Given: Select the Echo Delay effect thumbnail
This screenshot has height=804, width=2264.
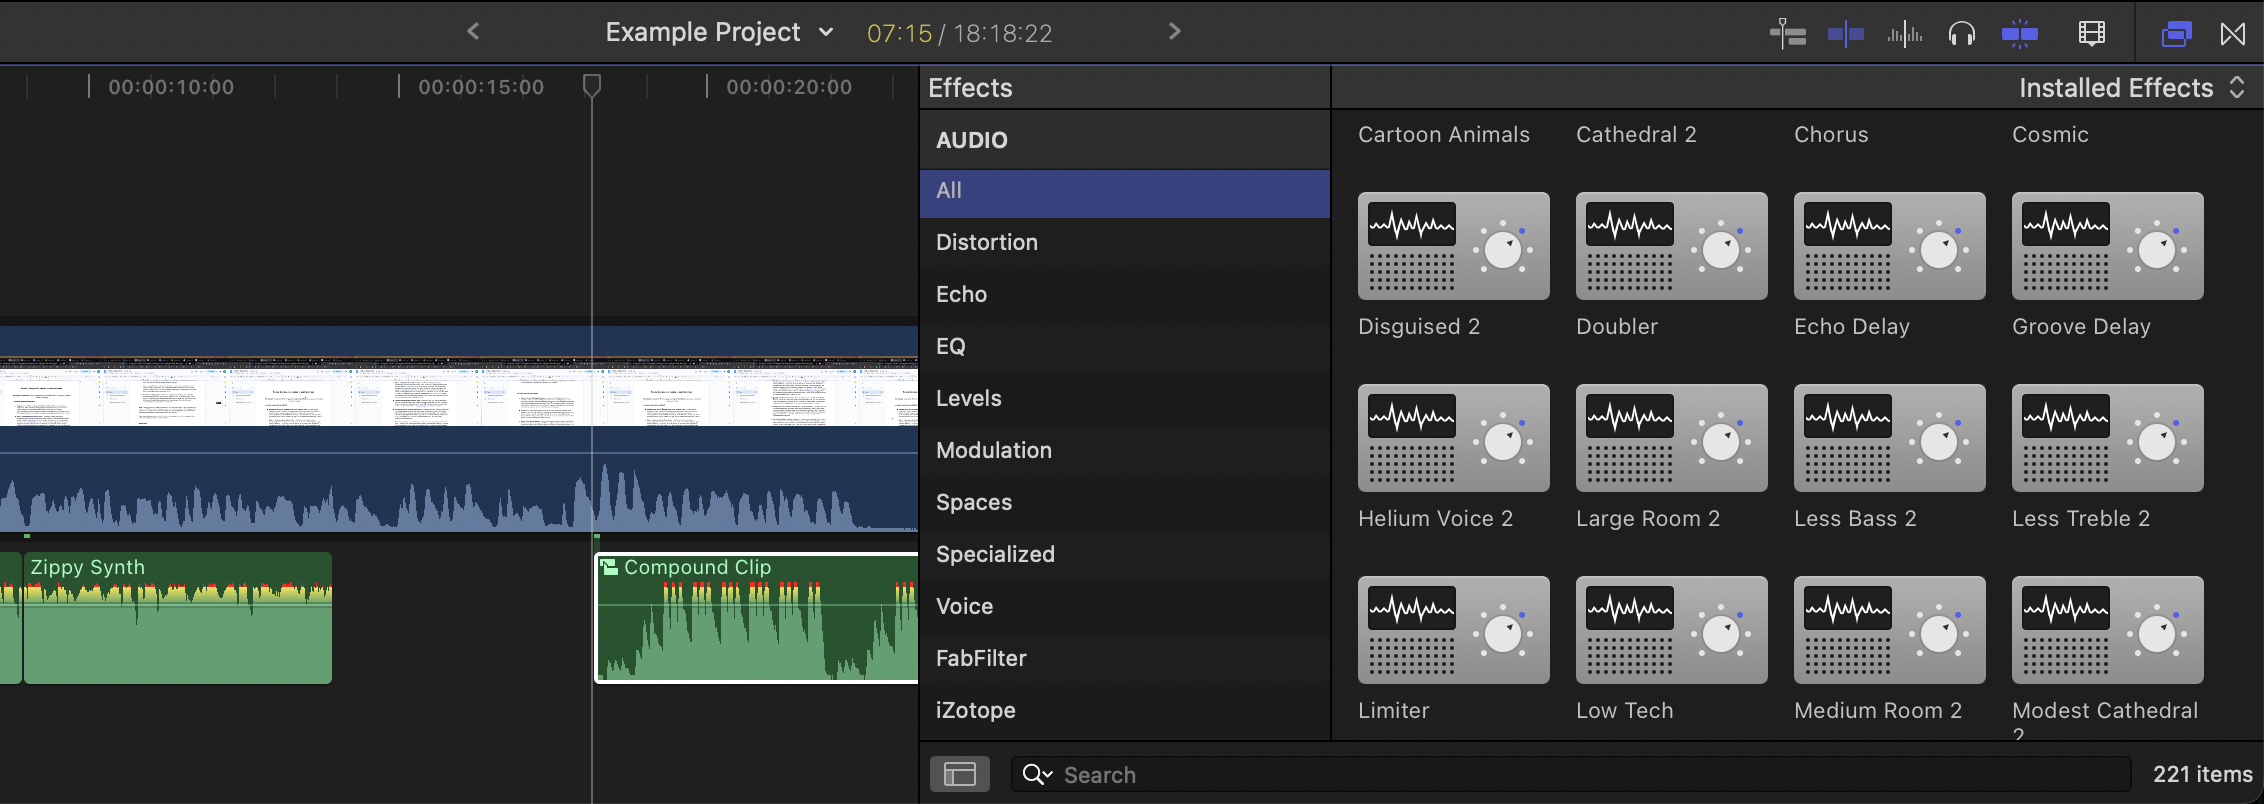Looking at the screenshot, I should (1890, 246).
